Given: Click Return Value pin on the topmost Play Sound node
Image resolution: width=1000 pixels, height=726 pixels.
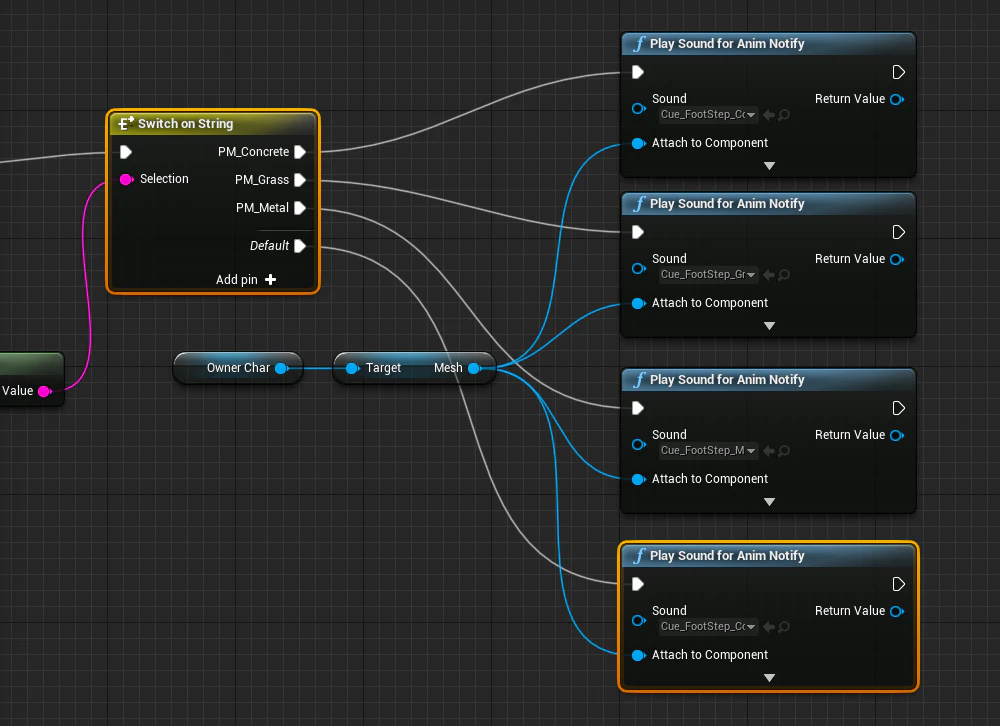Looking at the screenshot, I should pos(897,99).
